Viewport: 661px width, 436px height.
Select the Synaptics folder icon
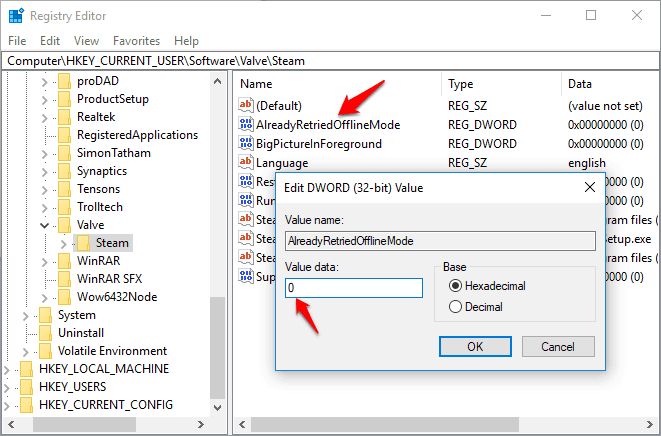[64, 171]
